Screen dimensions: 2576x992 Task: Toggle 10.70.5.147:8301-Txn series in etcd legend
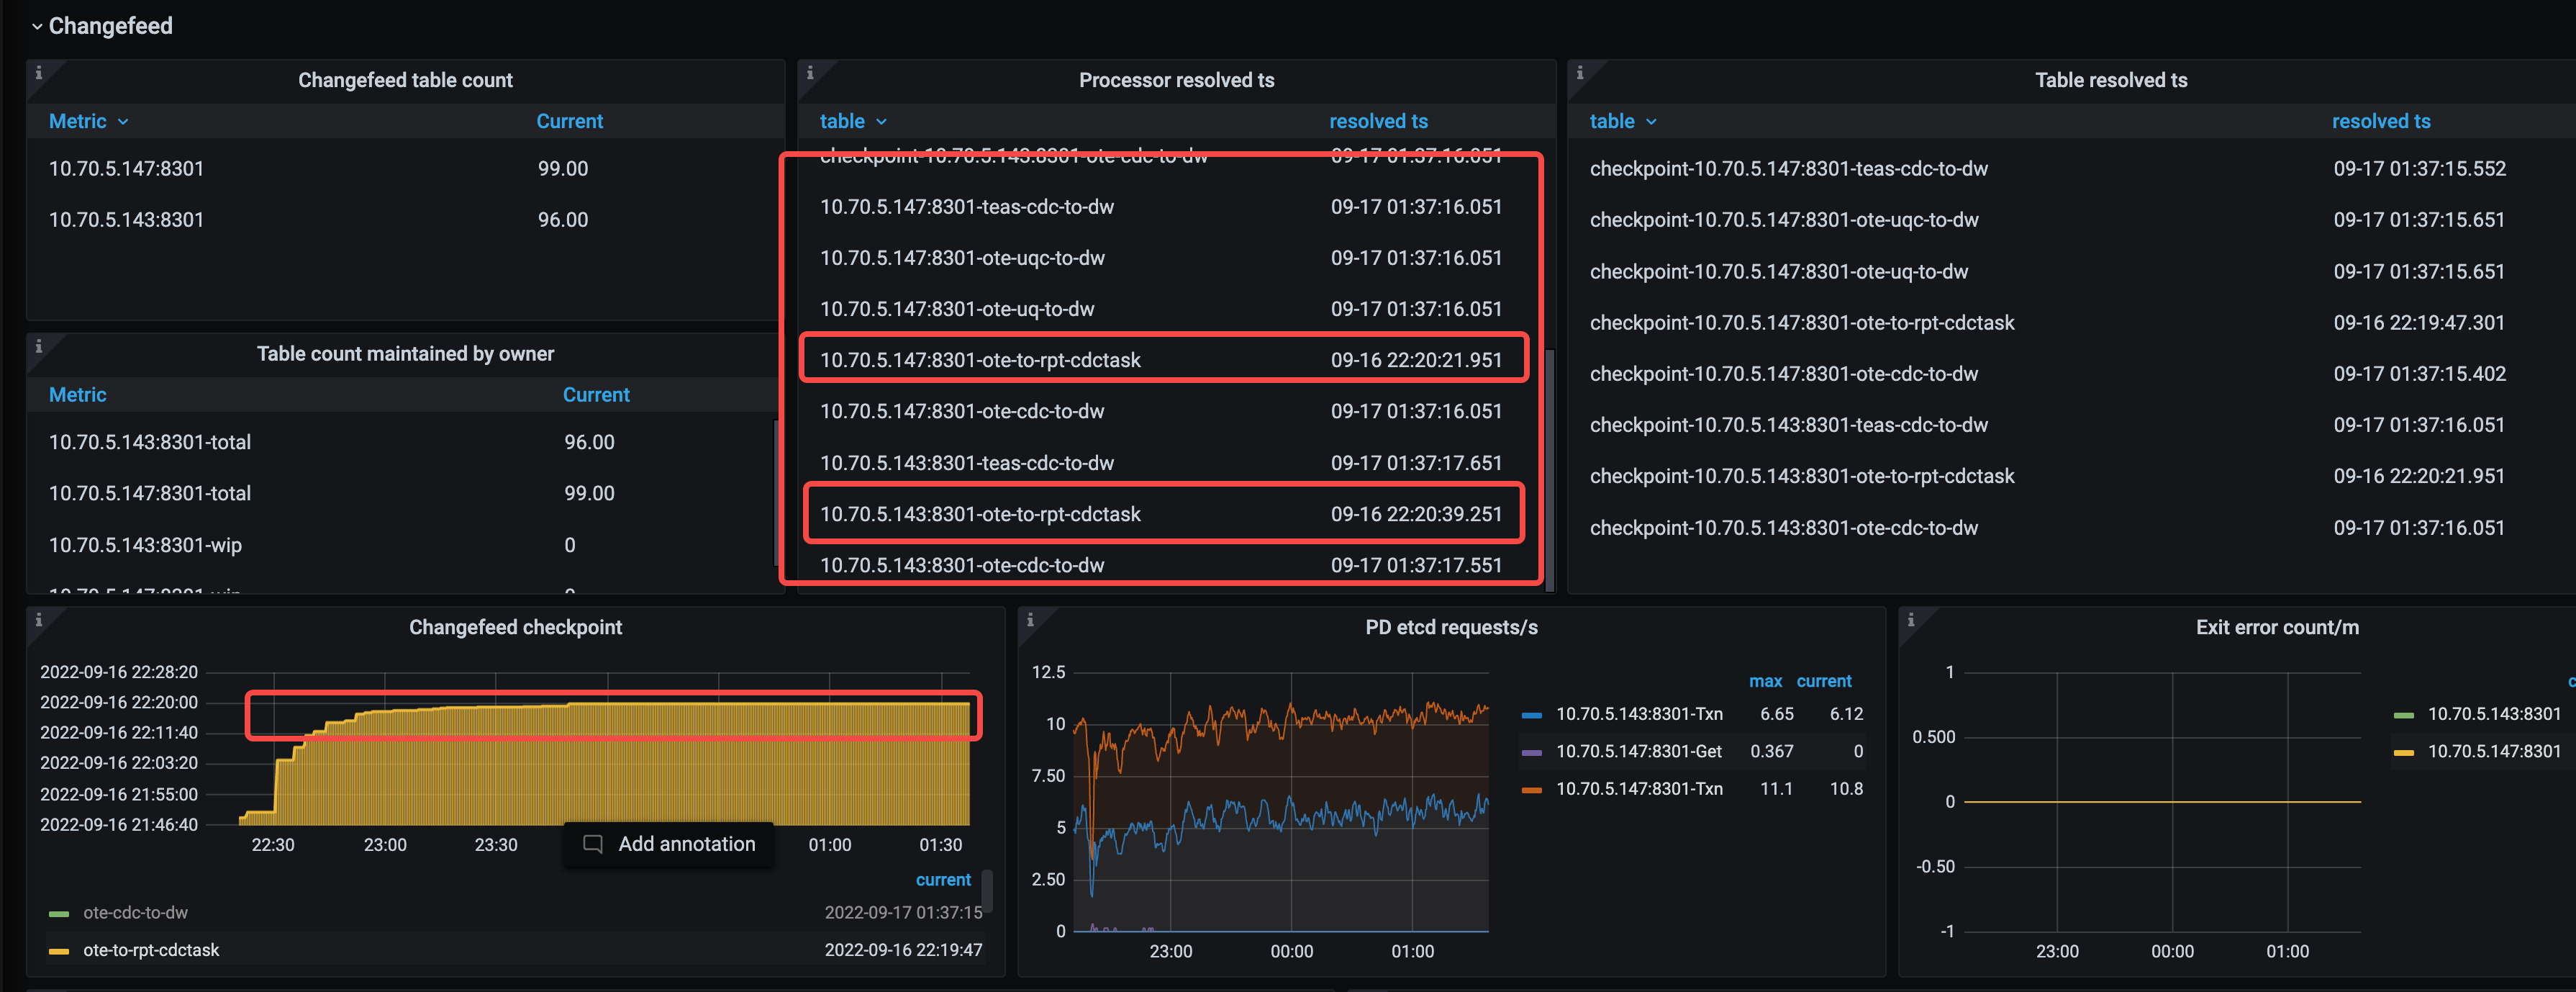click(1639, 789)
